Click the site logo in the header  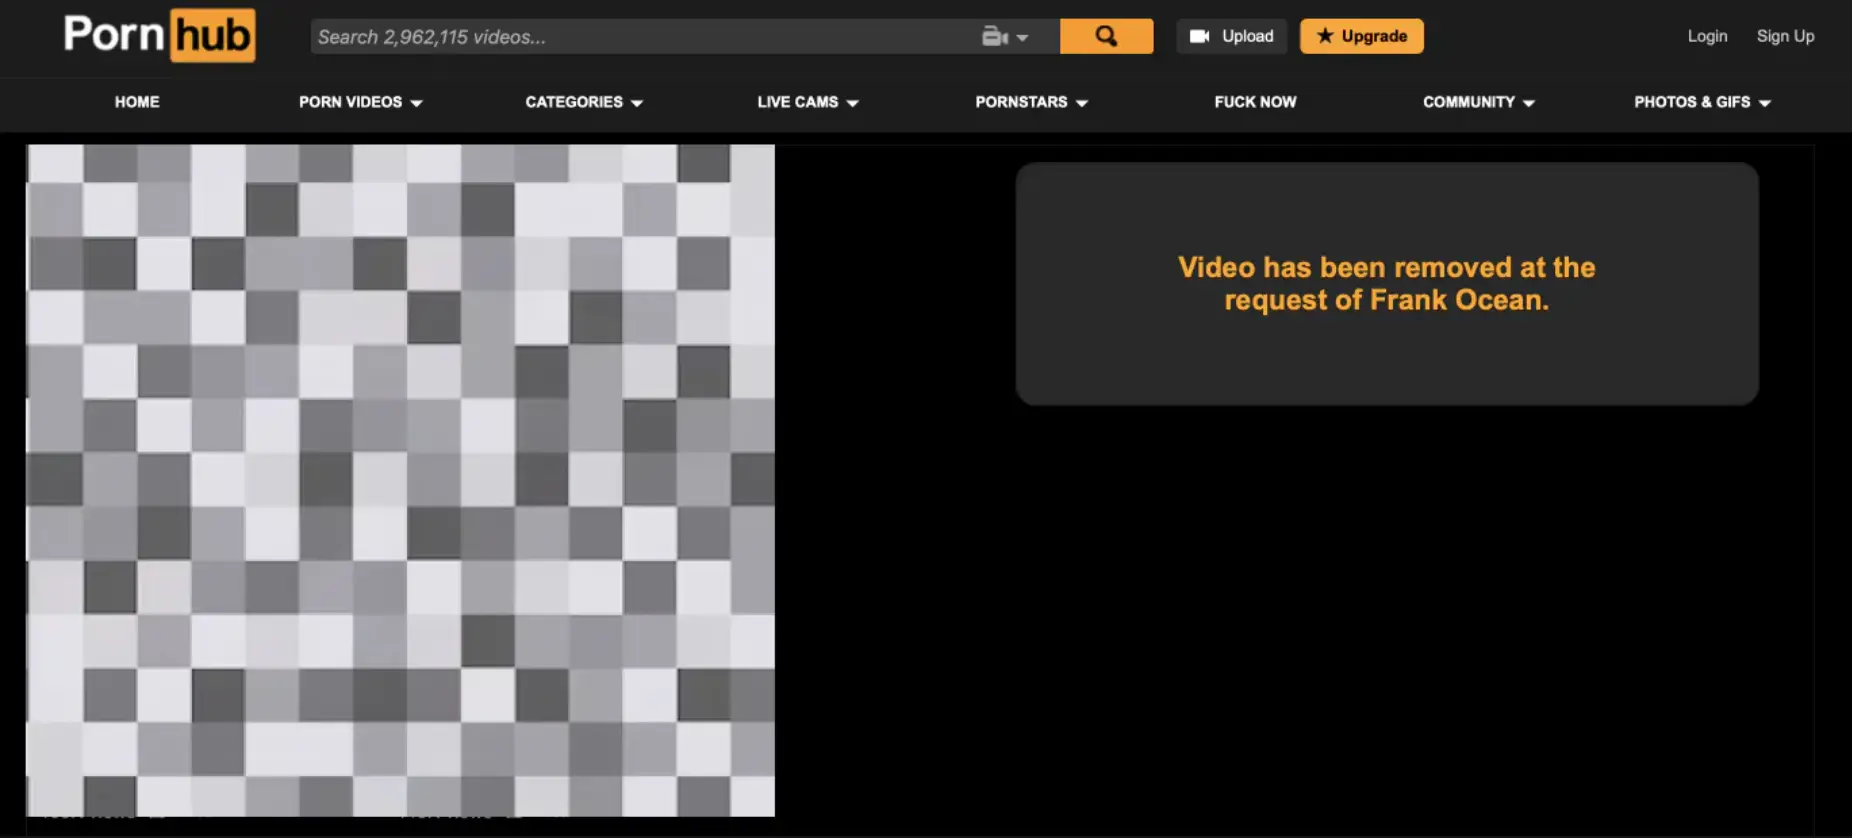[159, 35]
